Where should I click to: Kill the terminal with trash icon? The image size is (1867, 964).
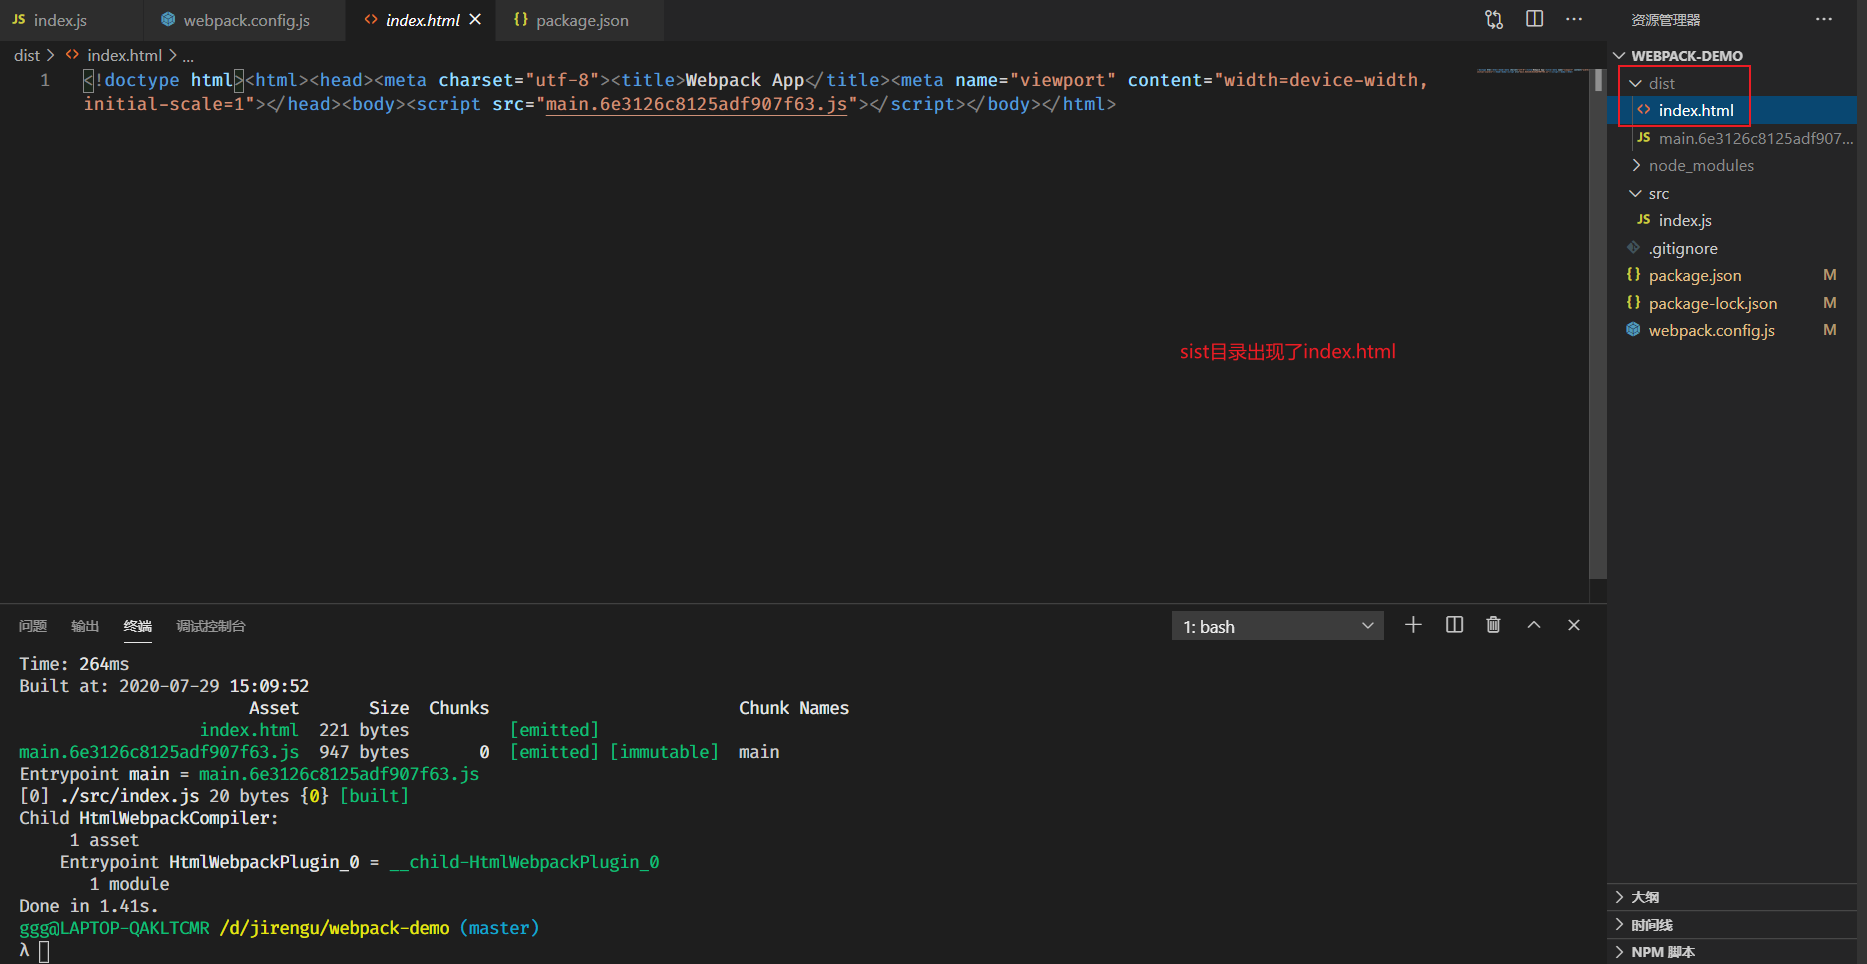(1493, 625)
